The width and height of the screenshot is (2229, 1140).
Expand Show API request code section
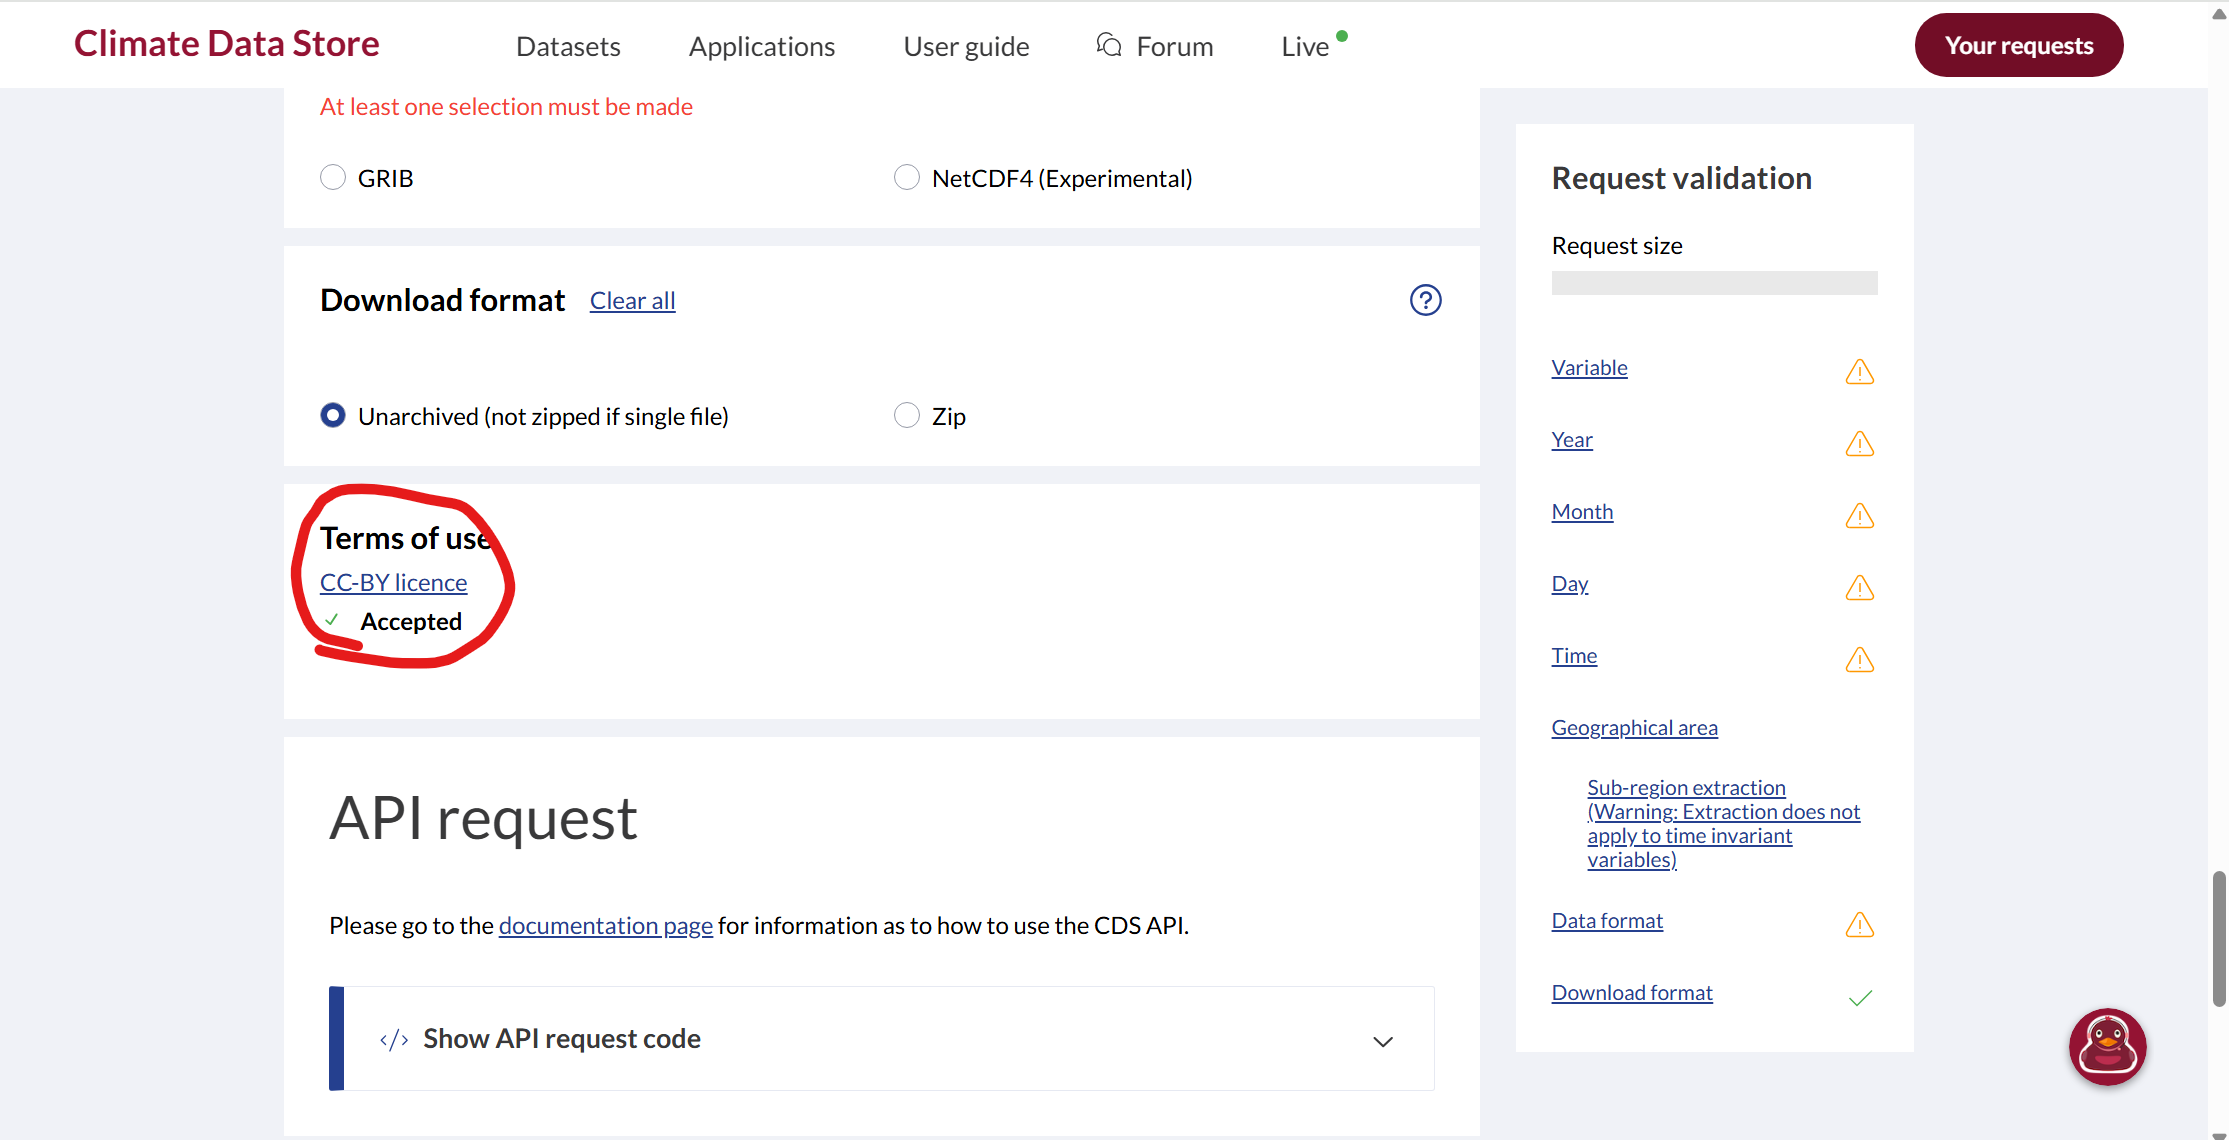click(x=561, y=1039)
